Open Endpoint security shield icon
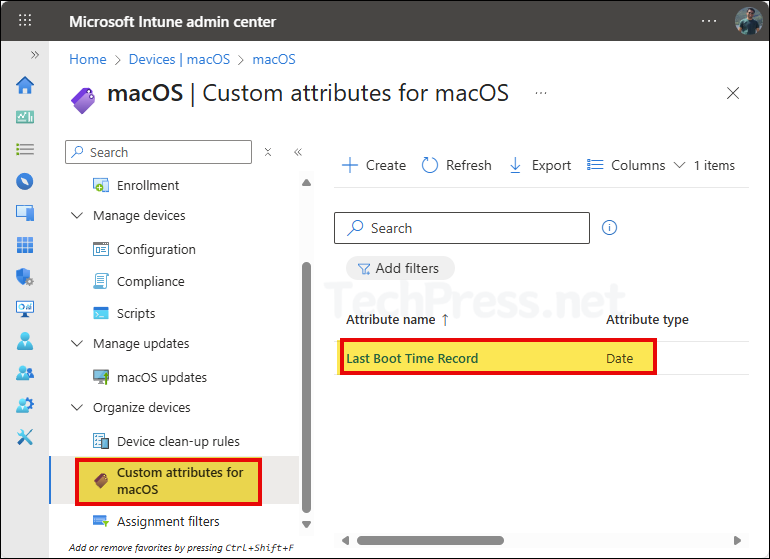This screenshot has width=770, height=559. pos(25,277)
